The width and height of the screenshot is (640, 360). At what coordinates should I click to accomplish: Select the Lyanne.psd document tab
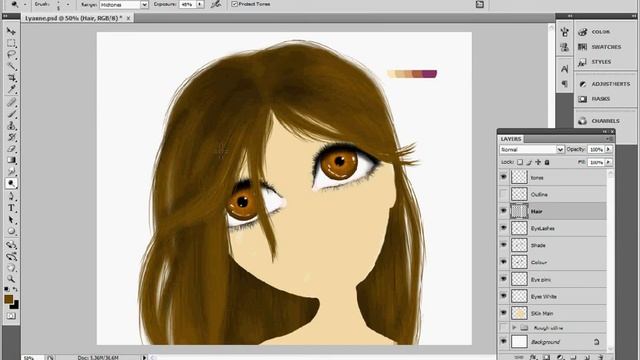(73, 18)
